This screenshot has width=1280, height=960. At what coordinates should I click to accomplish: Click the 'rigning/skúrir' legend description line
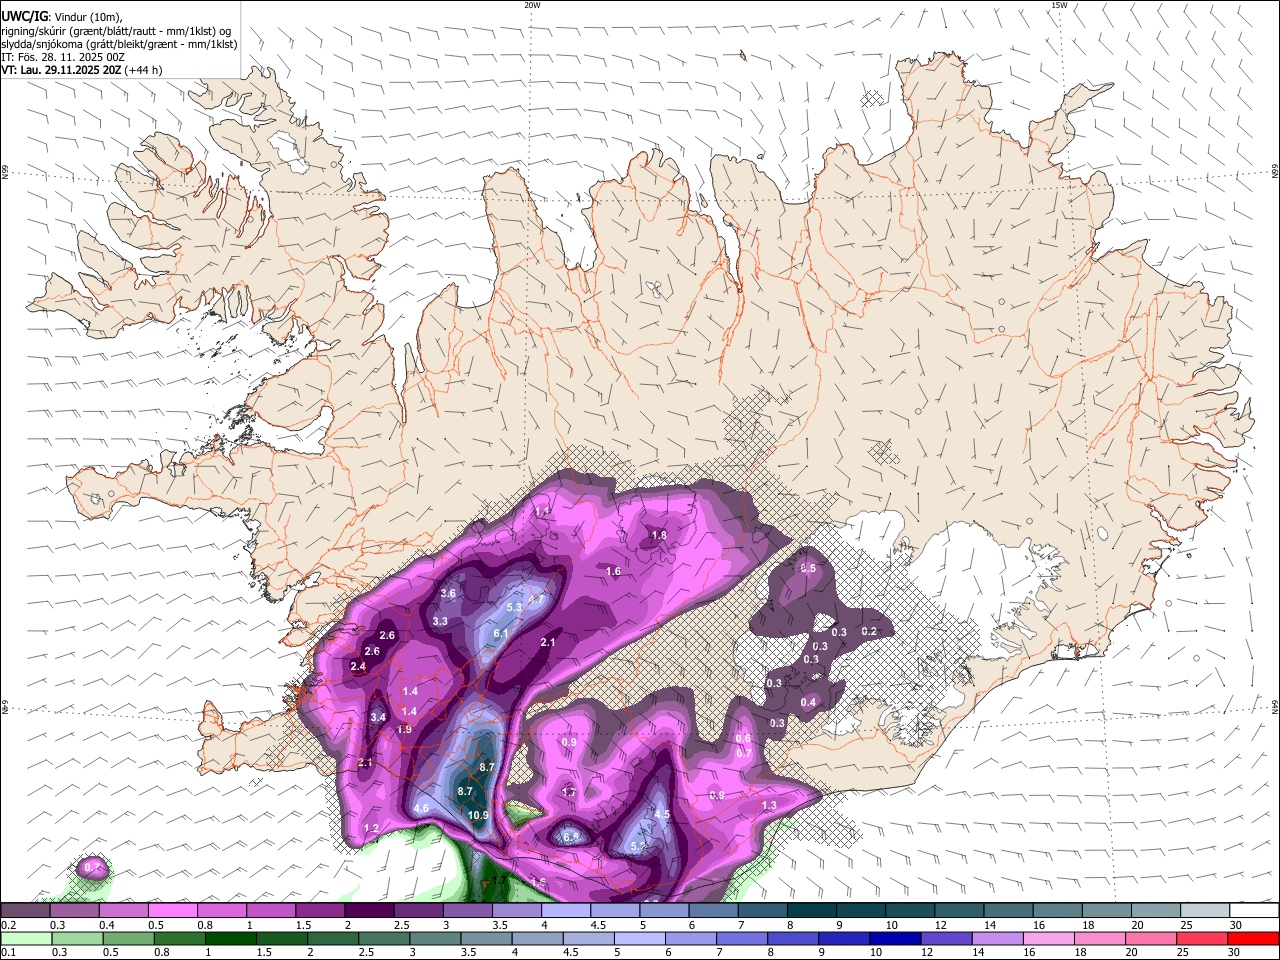click(116, 31)
